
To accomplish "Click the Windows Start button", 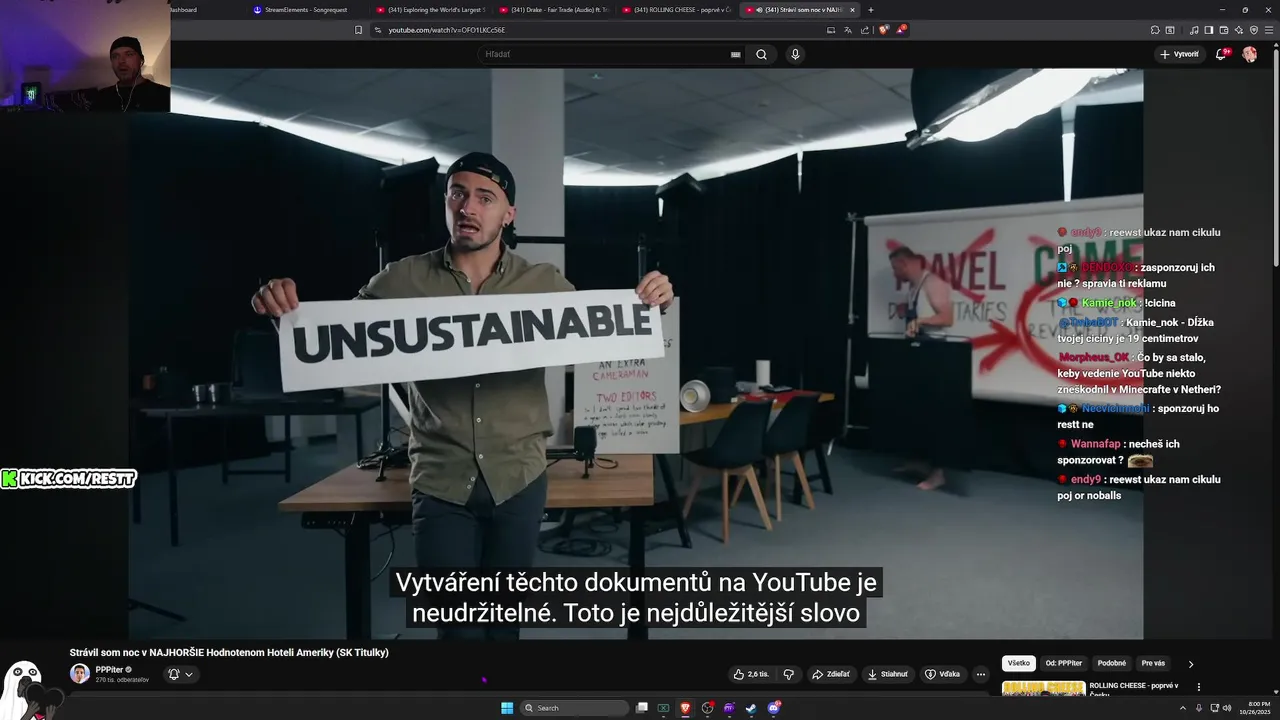I will pos(507,708).
